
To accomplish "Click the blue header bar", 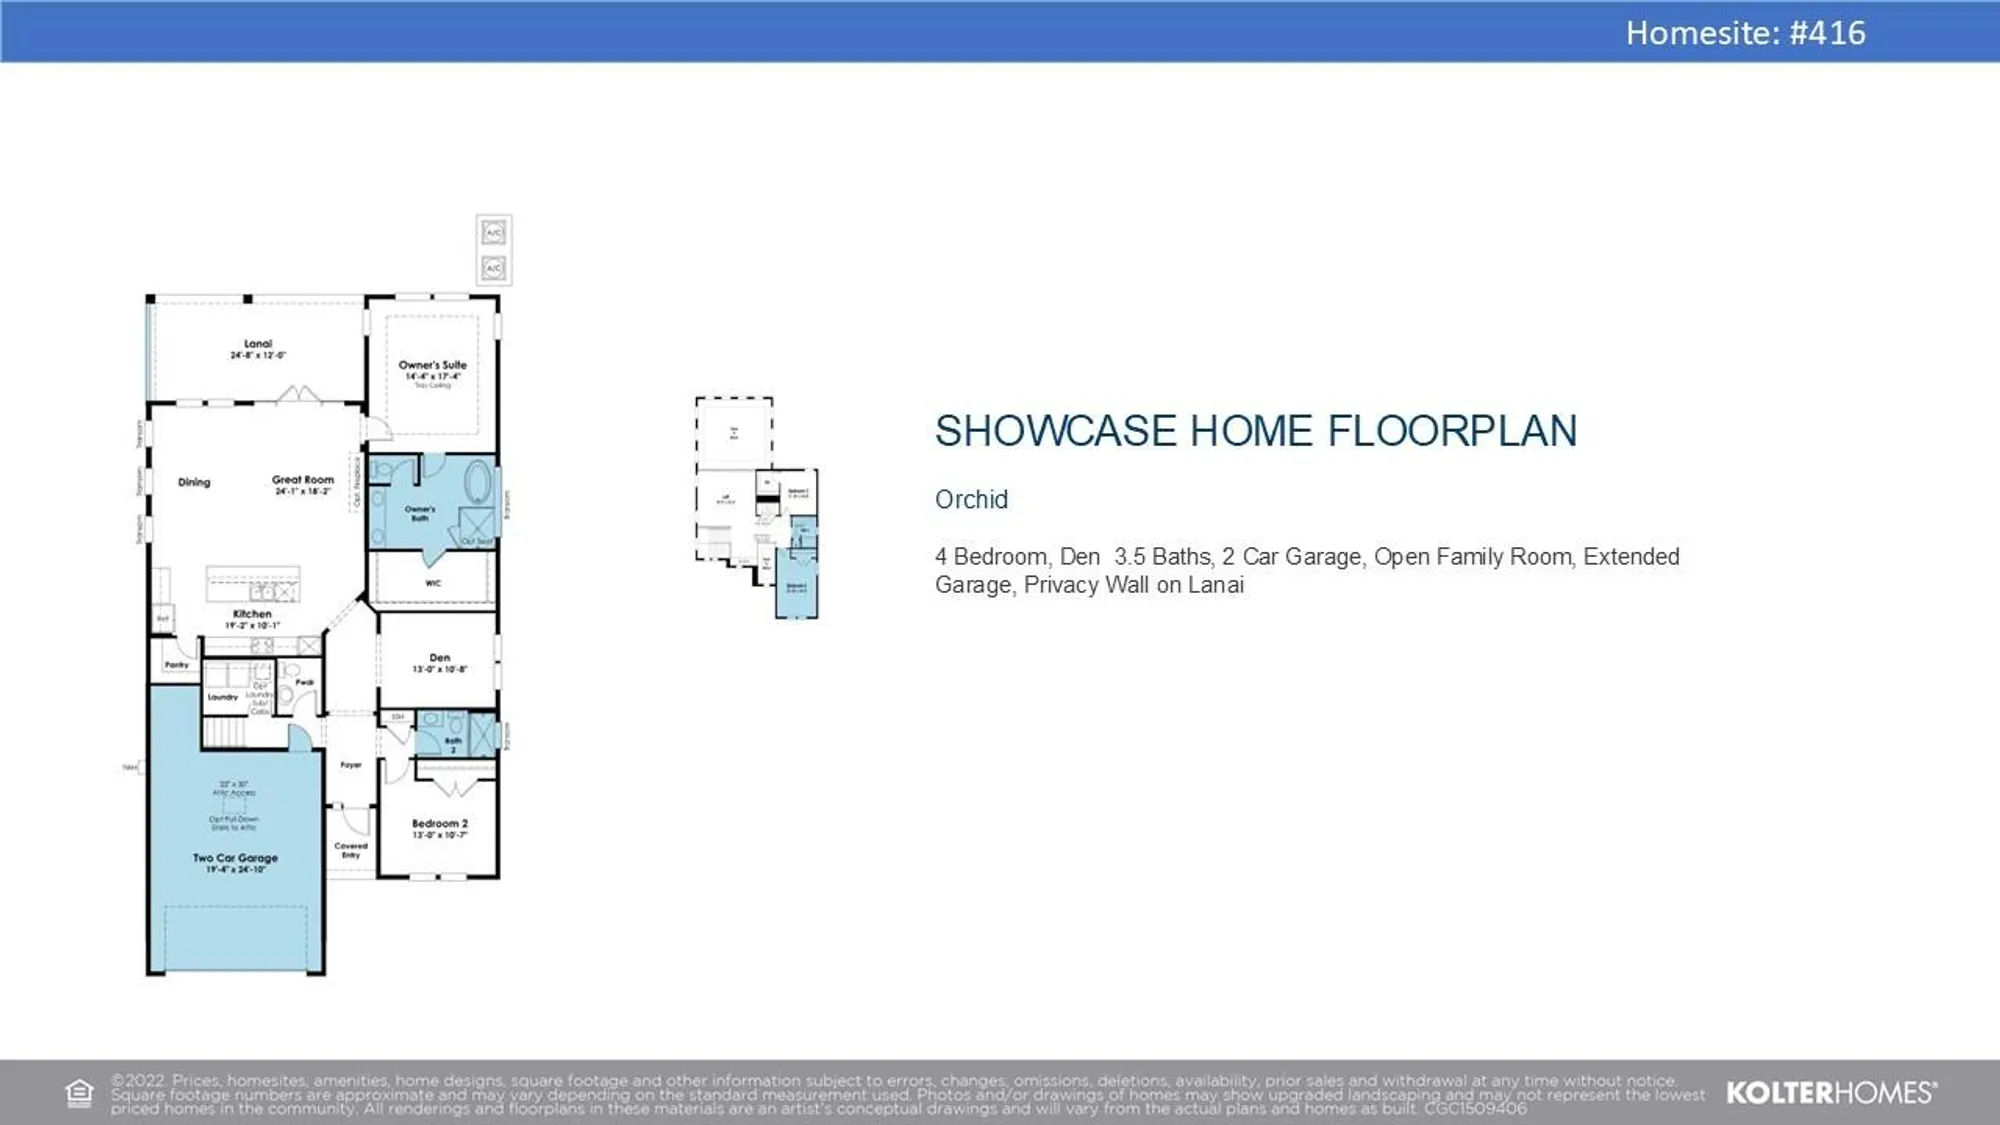I will pyautogui.click(x=1000, y=30).
